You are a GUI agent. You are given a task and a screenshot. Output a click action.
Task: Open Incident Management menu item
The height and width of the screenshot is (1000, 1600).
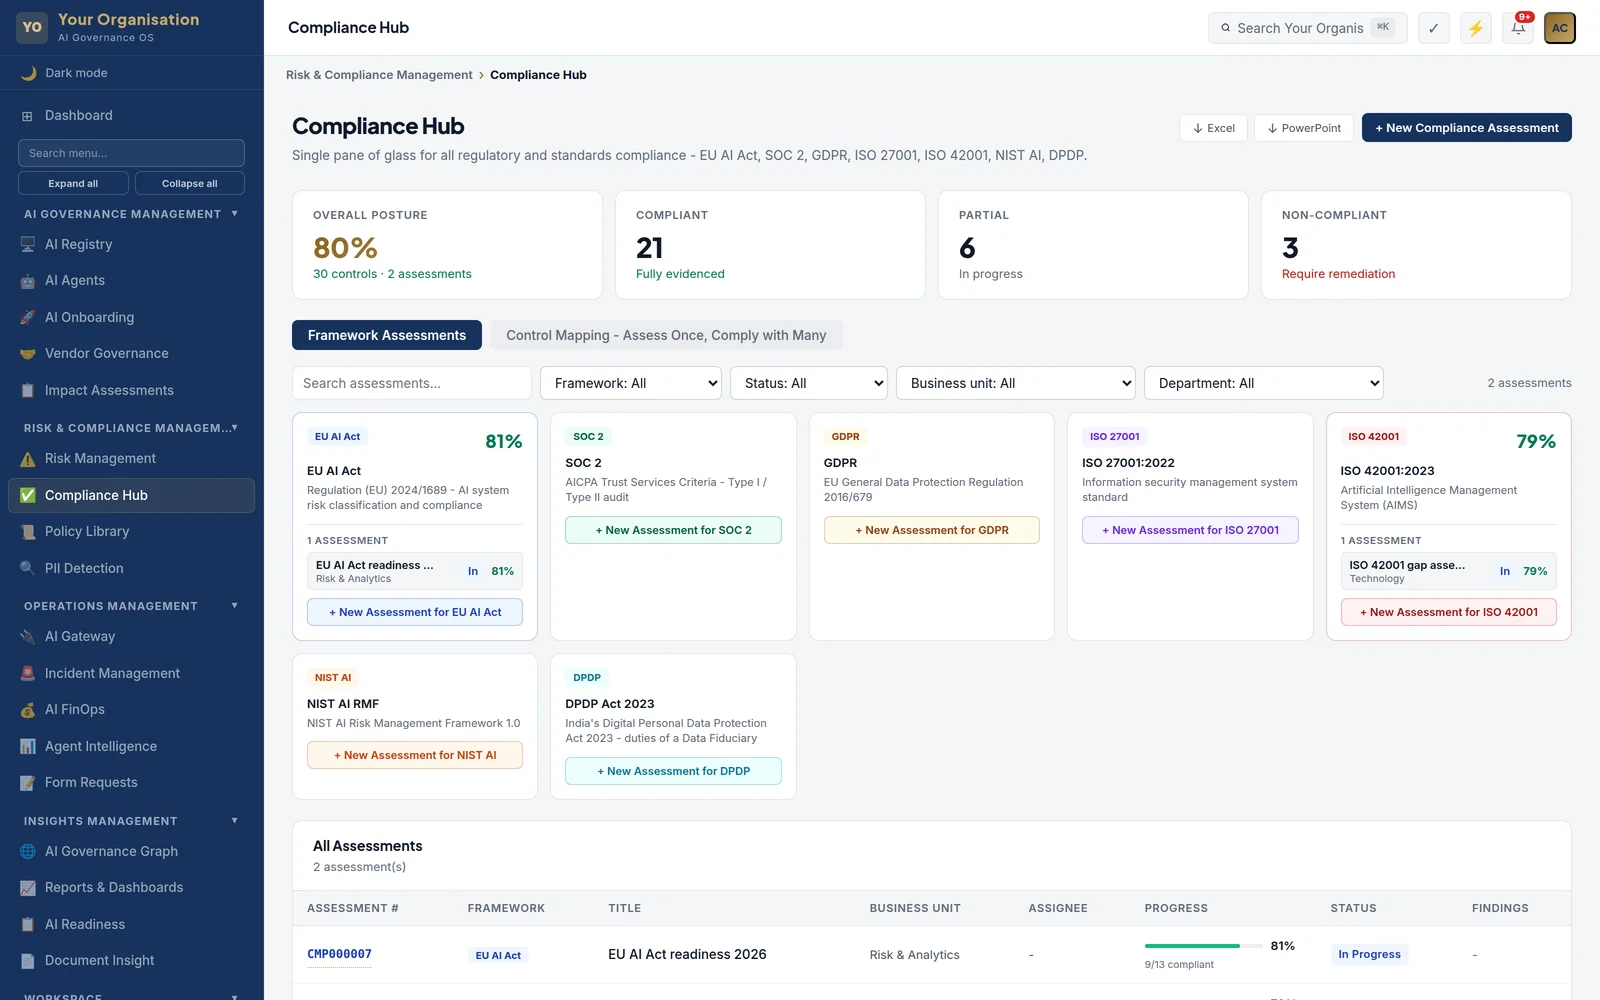click(x=131, y=674)
